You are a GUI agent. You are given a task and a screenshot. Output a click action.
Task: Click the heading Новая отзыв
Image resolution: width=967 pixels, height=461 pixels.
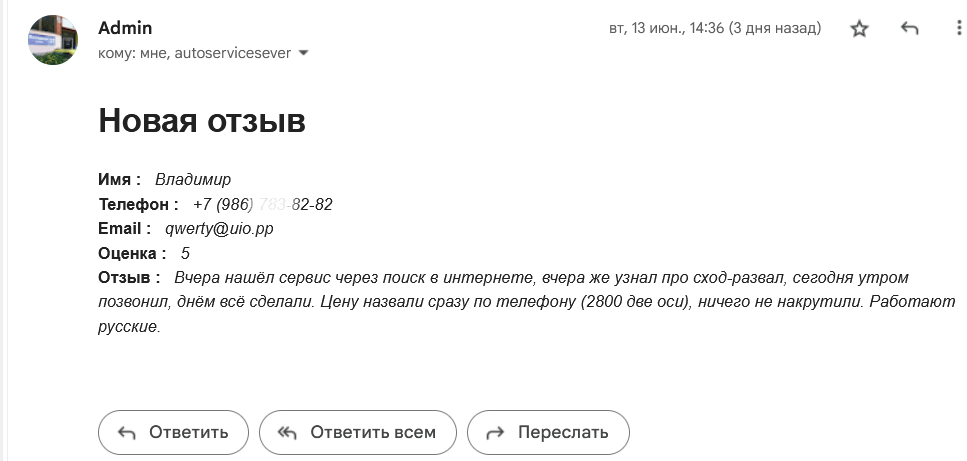[202, 121]
